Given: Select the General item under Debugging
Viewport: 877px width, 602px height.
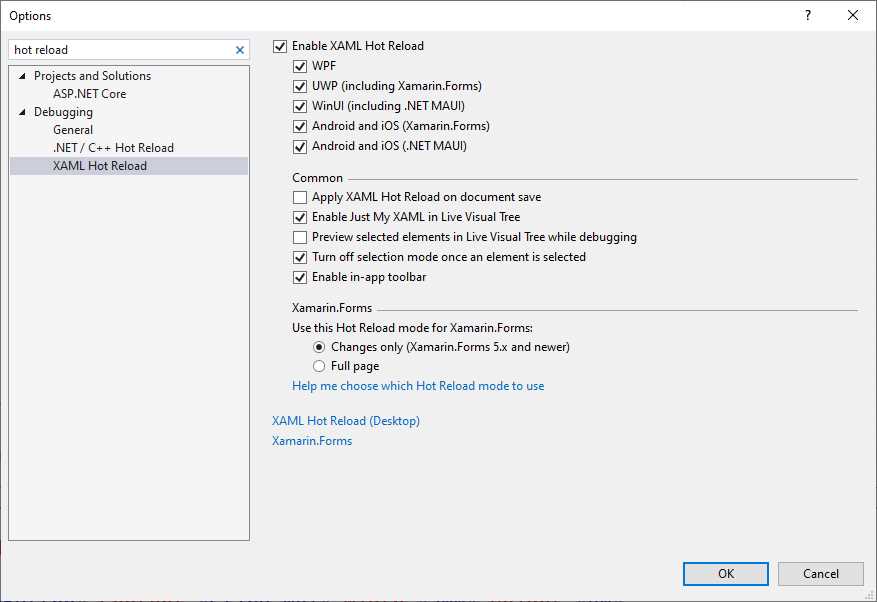Looking at the screenshot, I should 72,129.
